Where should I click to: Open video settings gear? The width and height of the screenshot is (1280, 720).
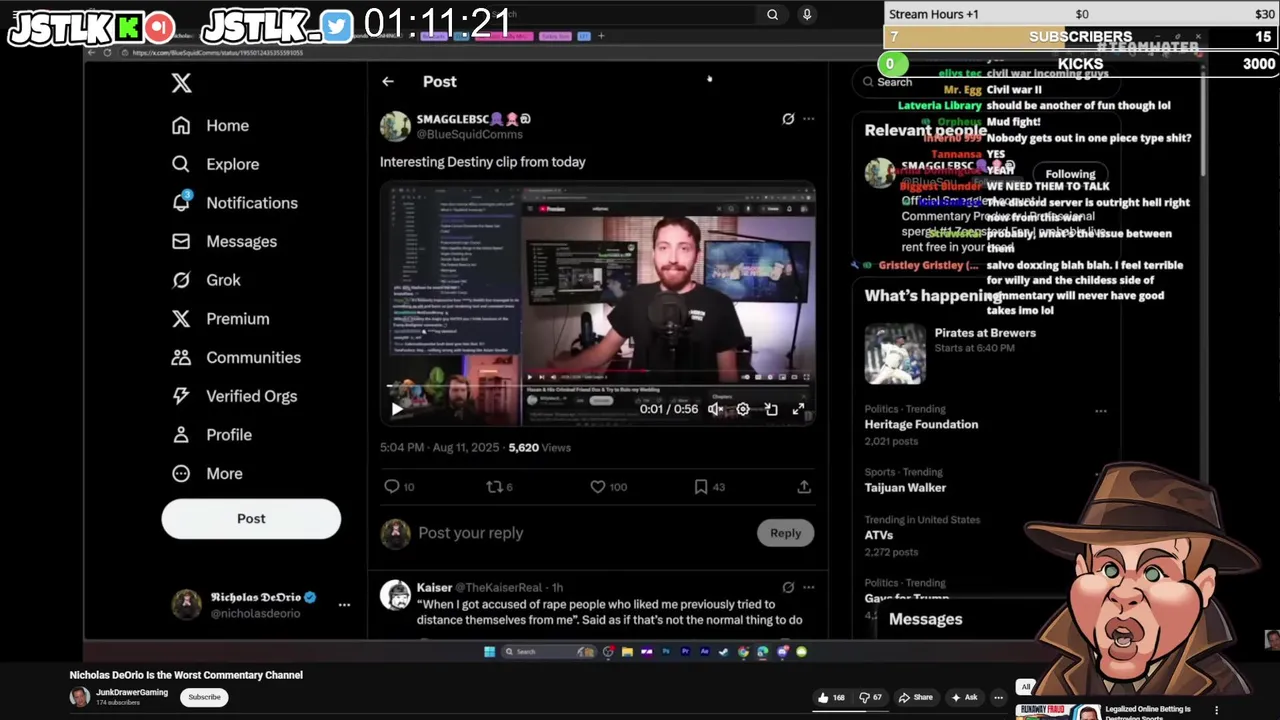[743, 409]
